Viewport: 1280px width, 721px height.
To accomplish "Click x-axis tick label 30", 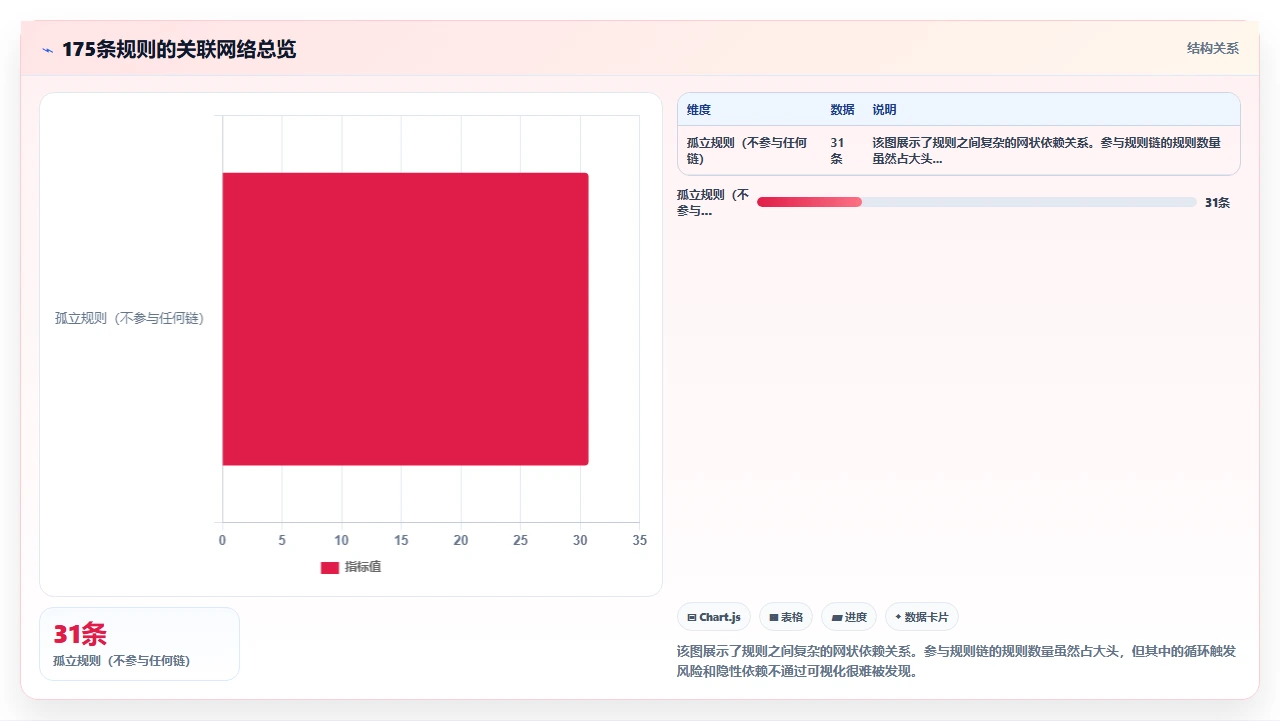I will pos(580,540).
